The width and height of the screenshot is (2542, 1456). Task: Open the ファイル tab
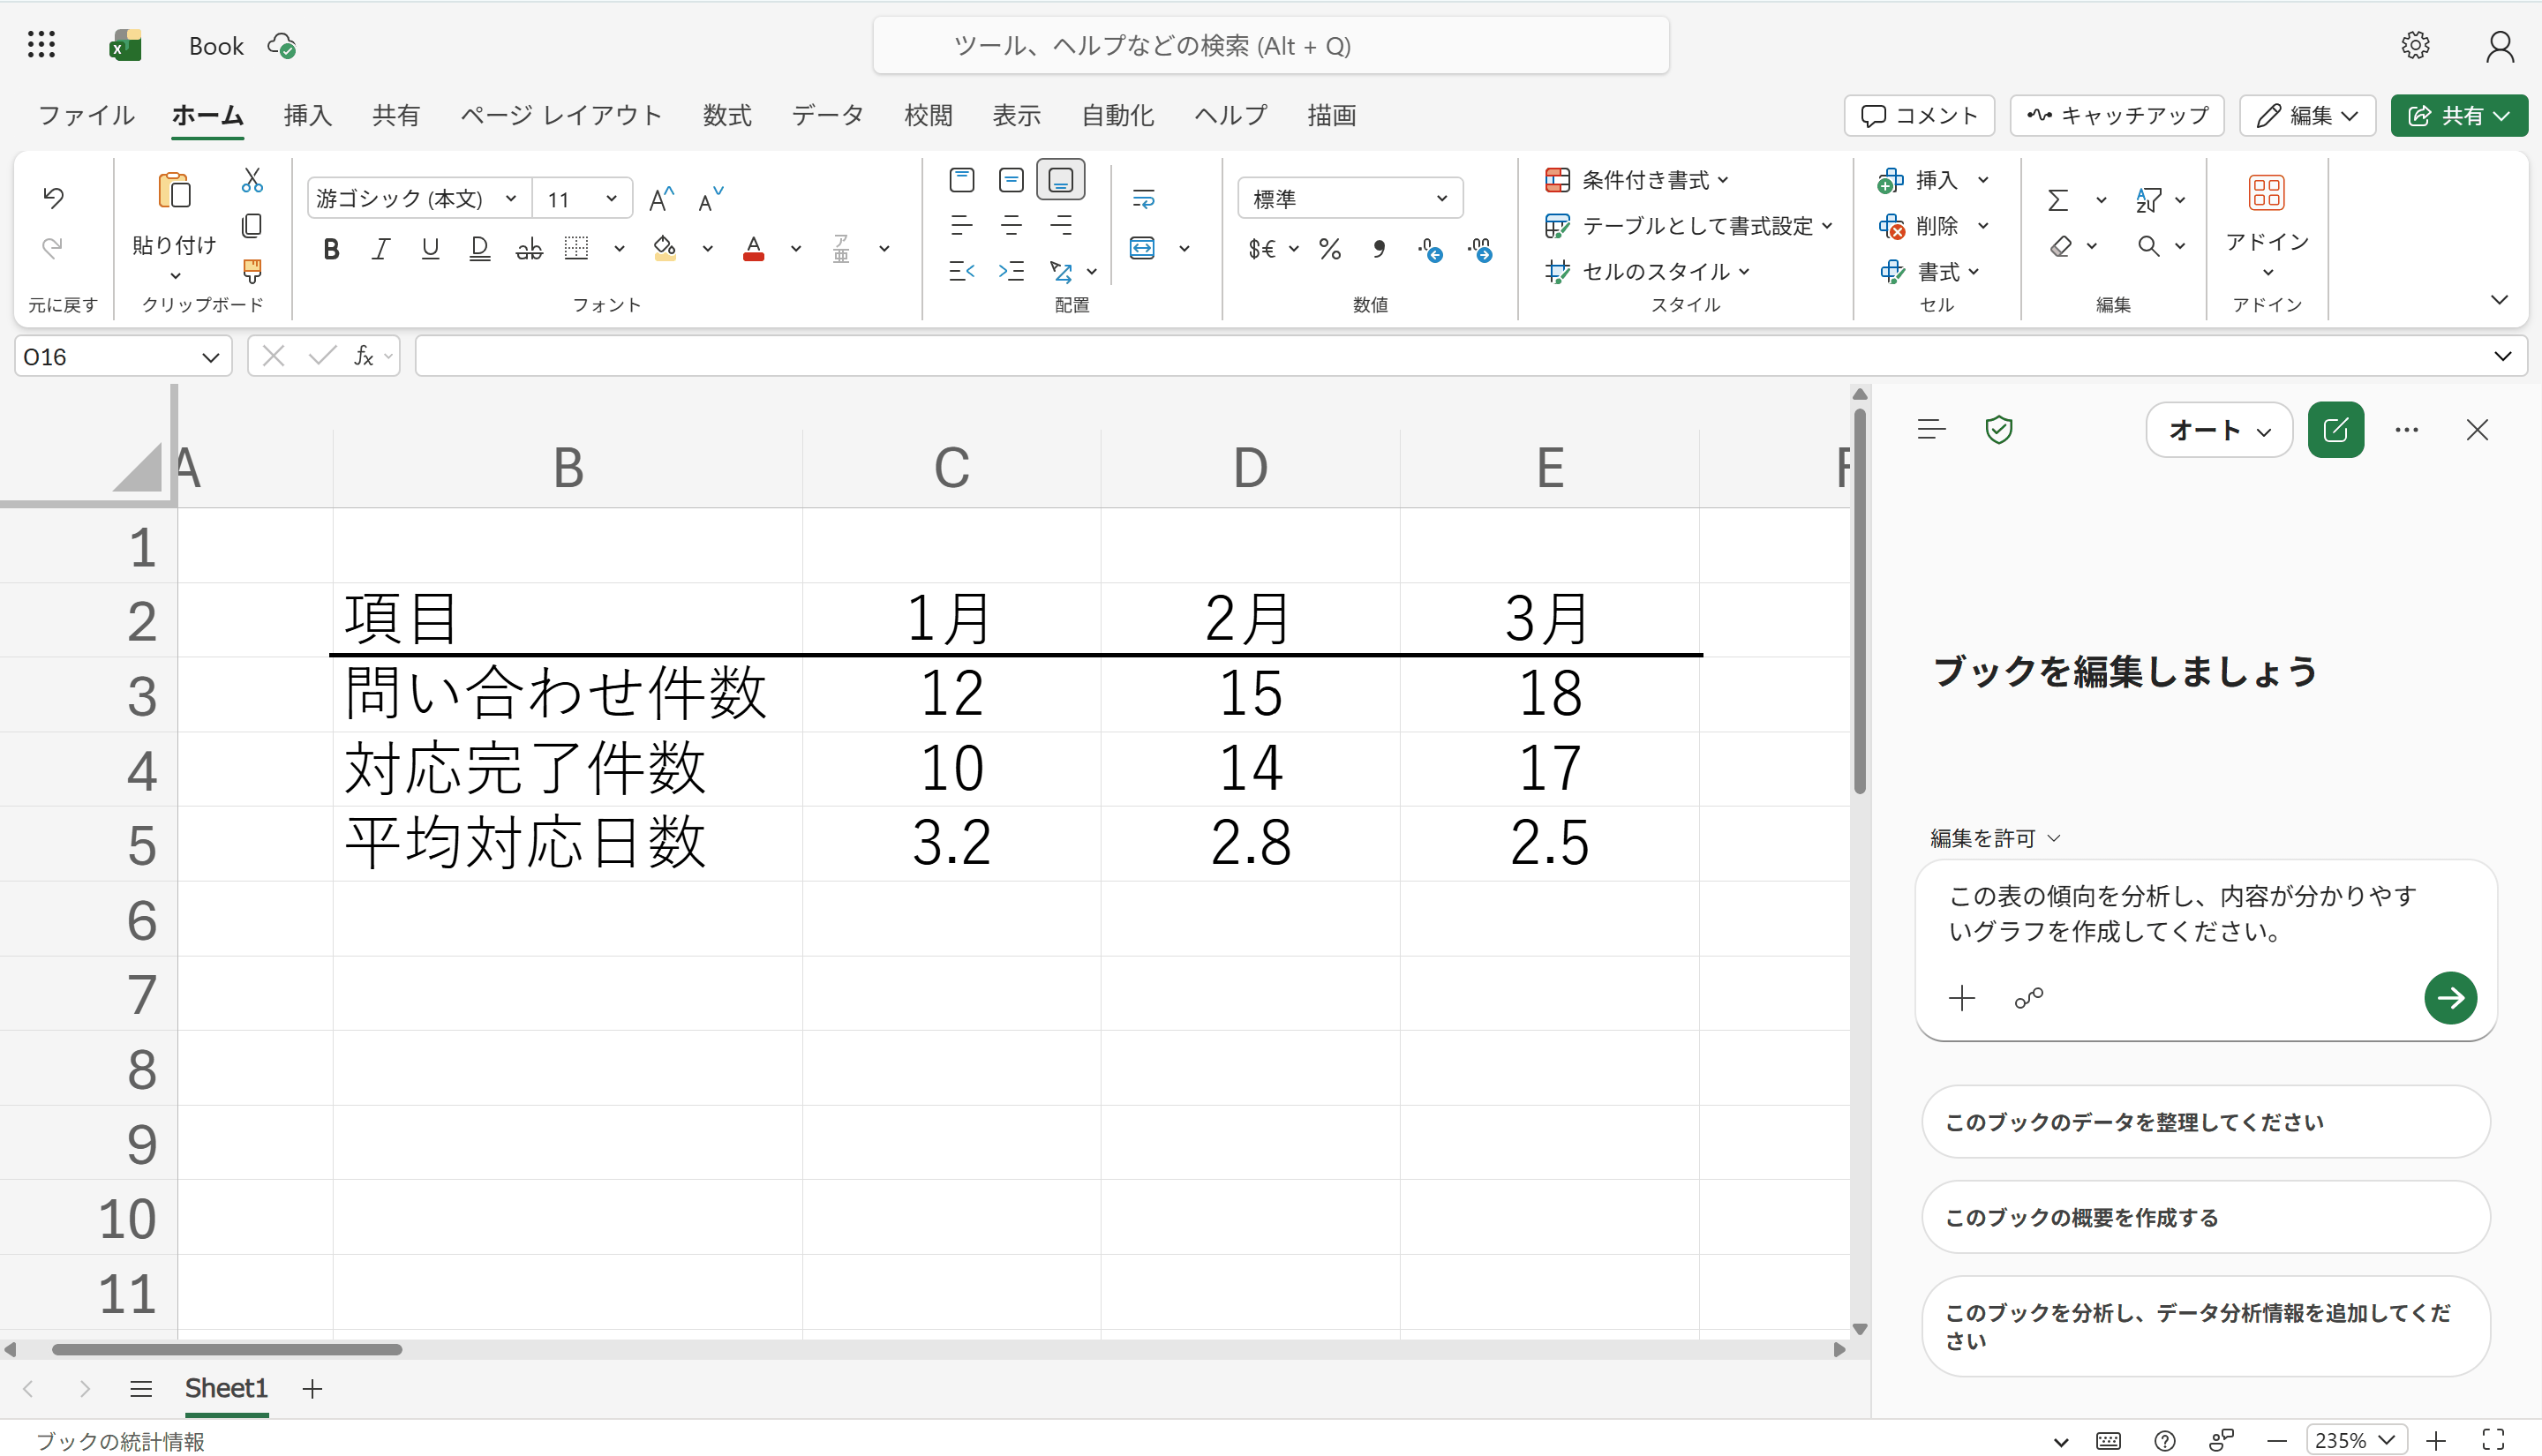coord(86,115)
